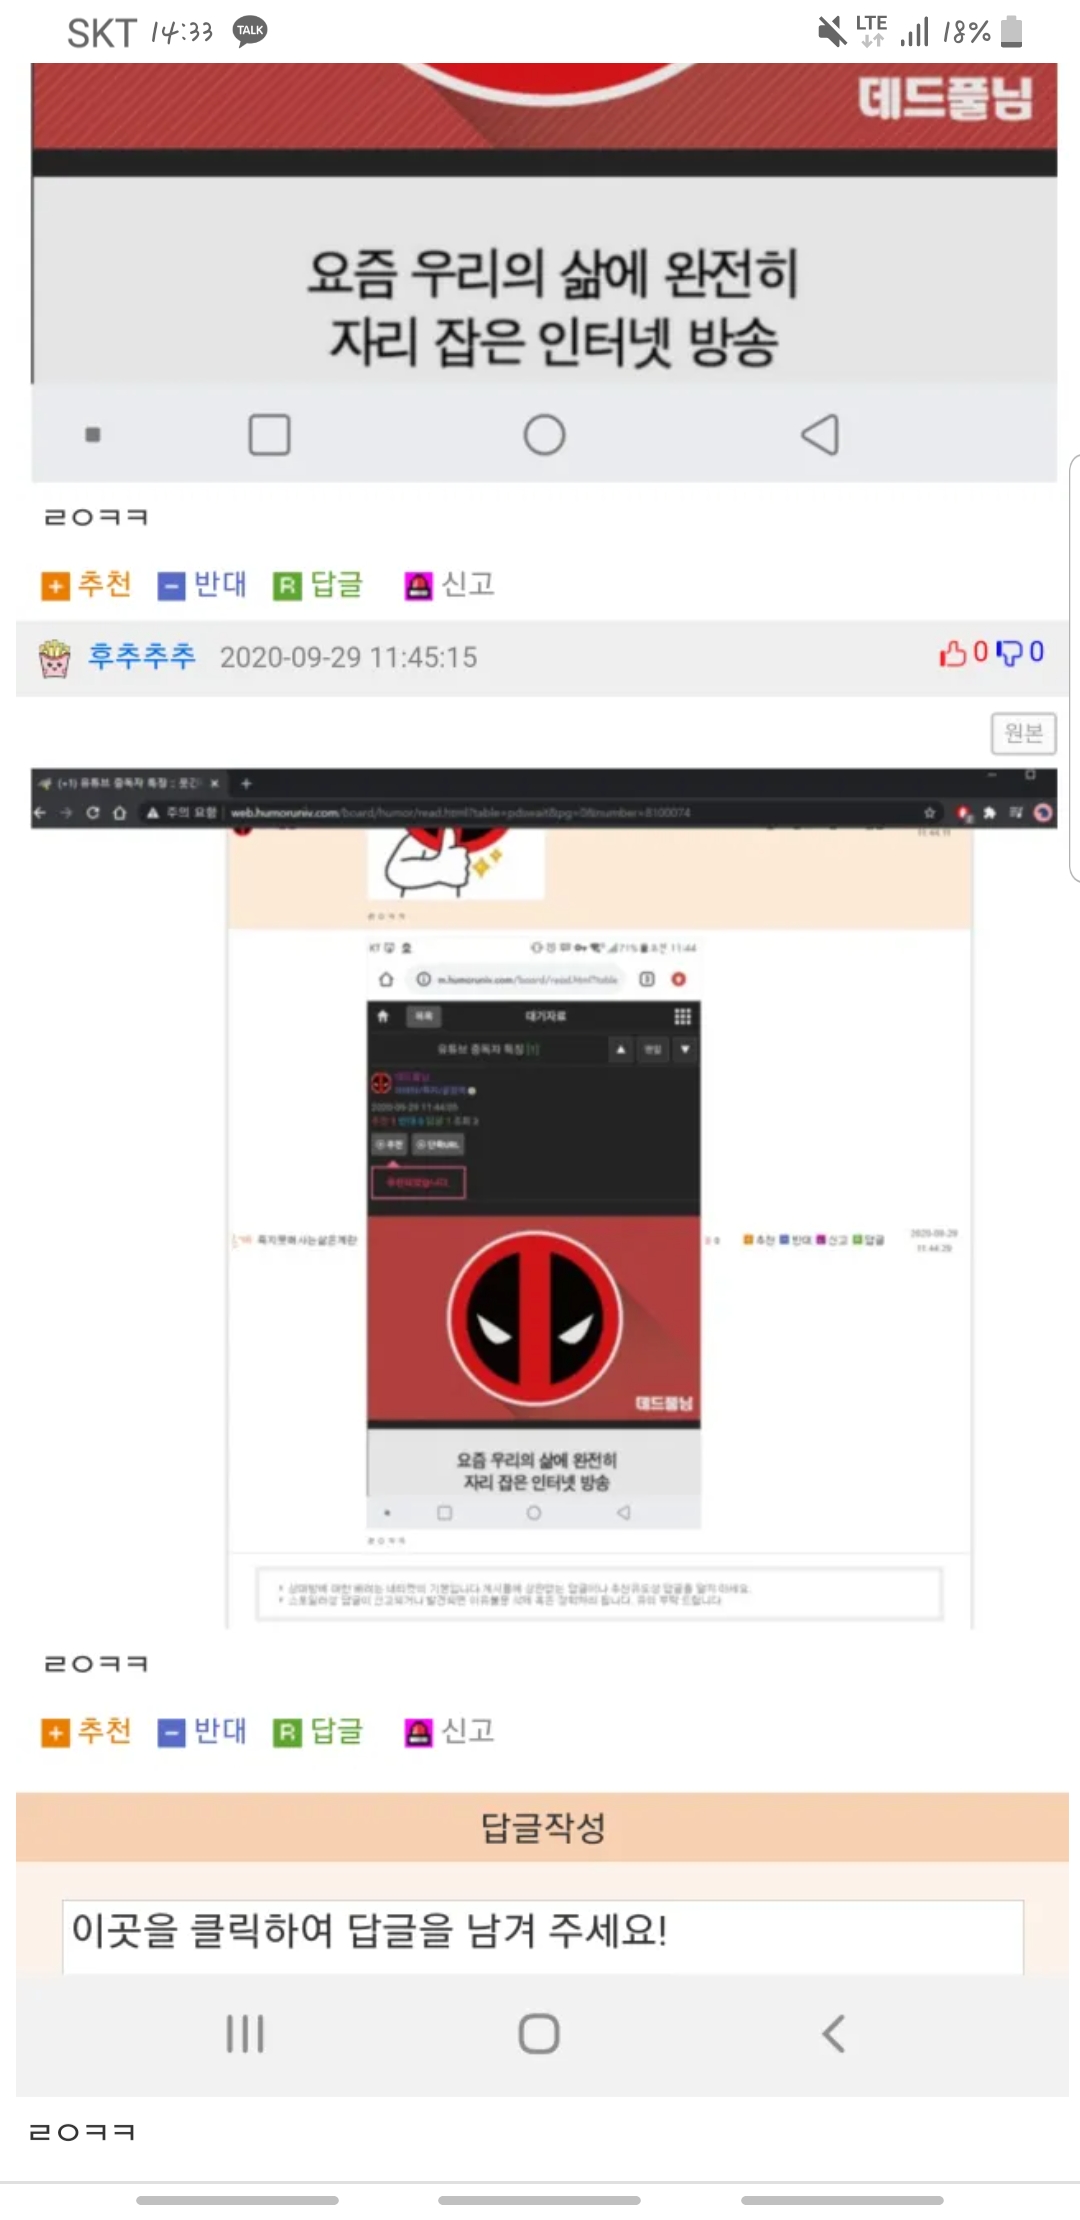Focus the 이곳을 클릭하여 답글을 남겨 주세요 field
This screenshot has width=1080, height=2220.
click(x=543, y=1936)
